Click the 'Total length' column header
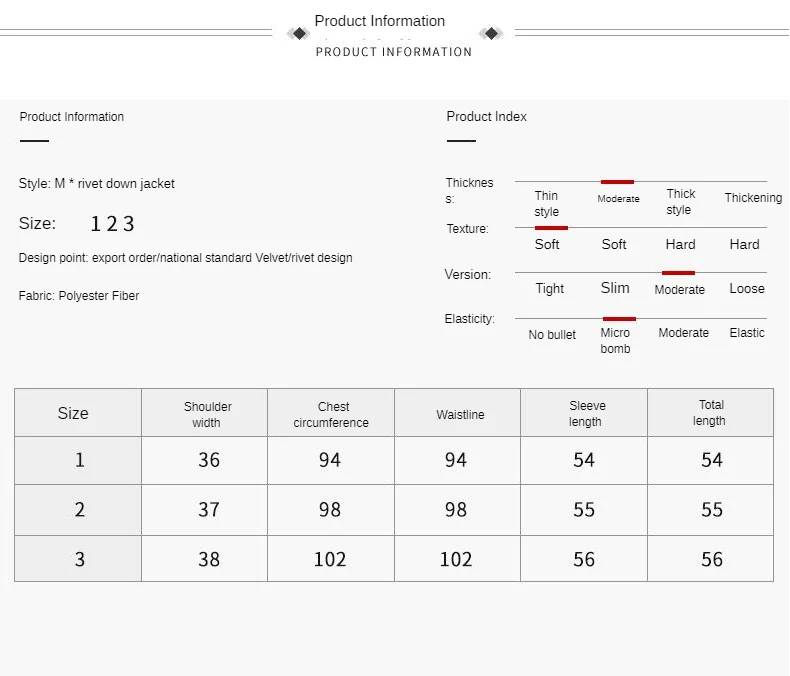790x676 pixels. (x=710, y=413)
